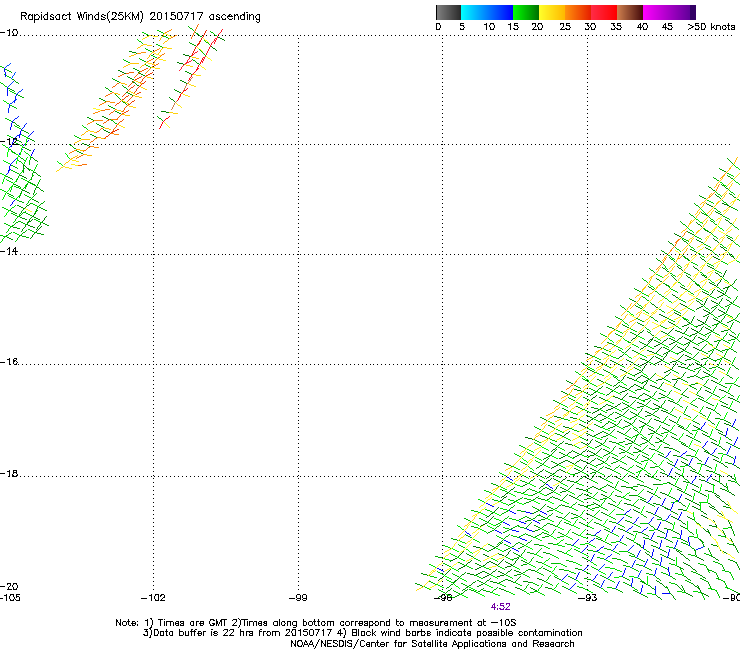Image resolution: width=740 pixels, height=650 pixels.
Task: Click the yellow 20-25 knots color segment
Action: (x=552, y=12)
